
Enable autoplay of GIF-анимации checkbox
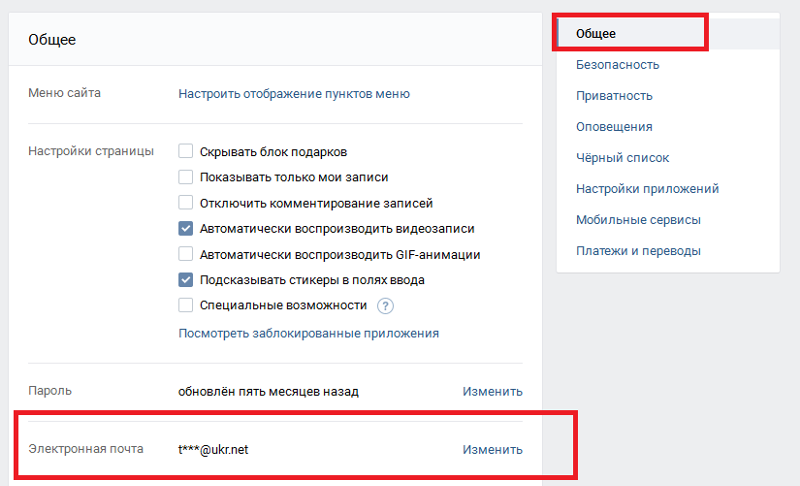click(186, 253)
